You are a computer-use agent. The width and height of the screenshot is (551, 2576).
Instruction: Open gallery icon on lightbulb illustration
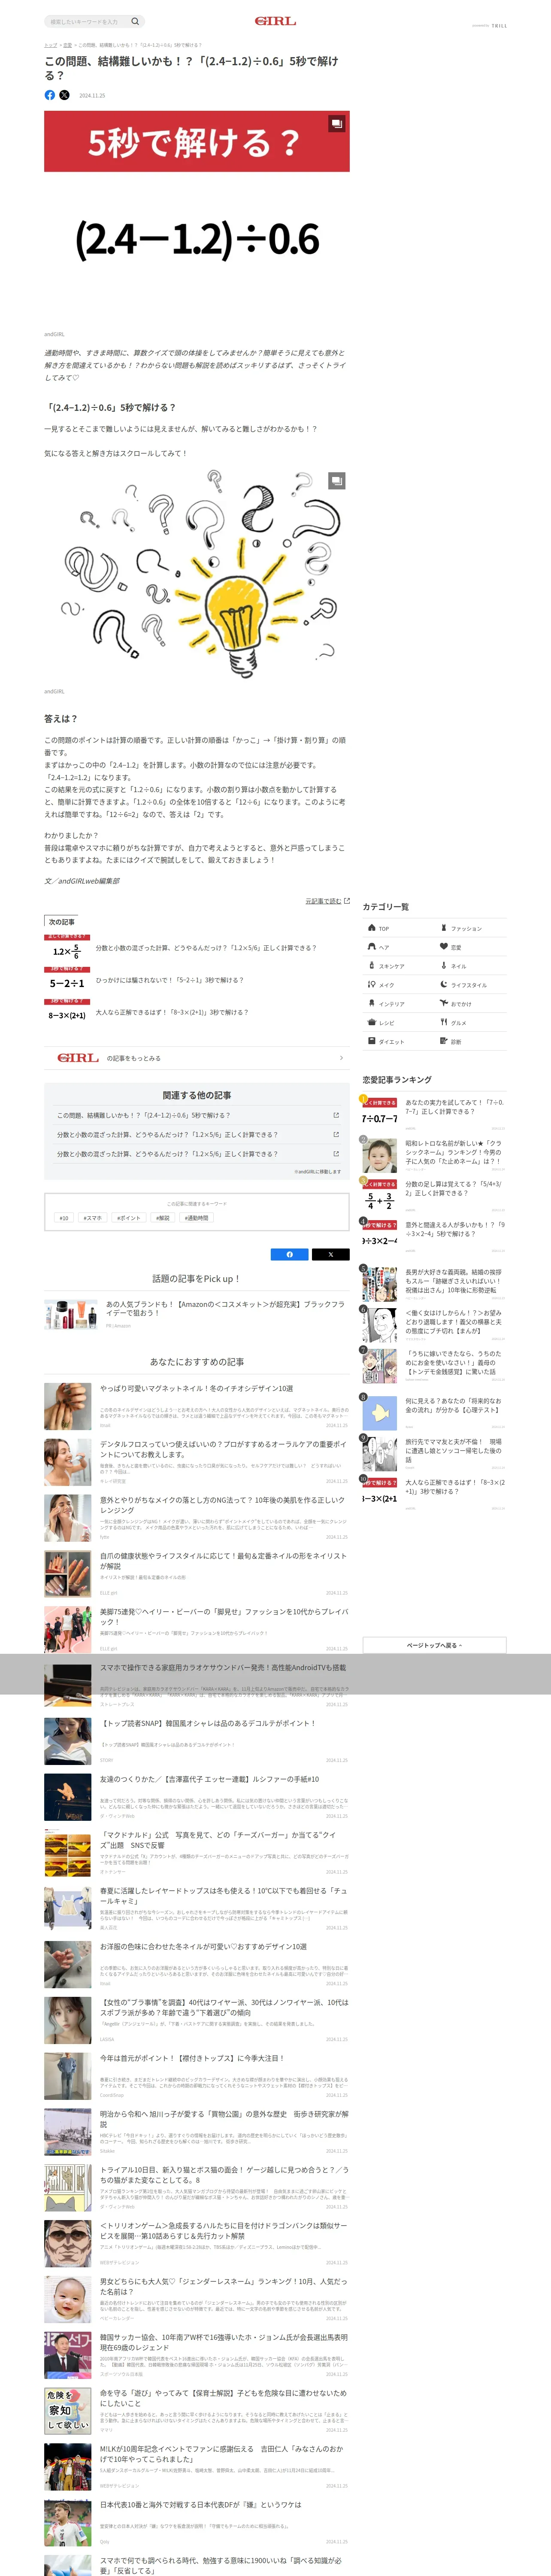pos(337,480)
